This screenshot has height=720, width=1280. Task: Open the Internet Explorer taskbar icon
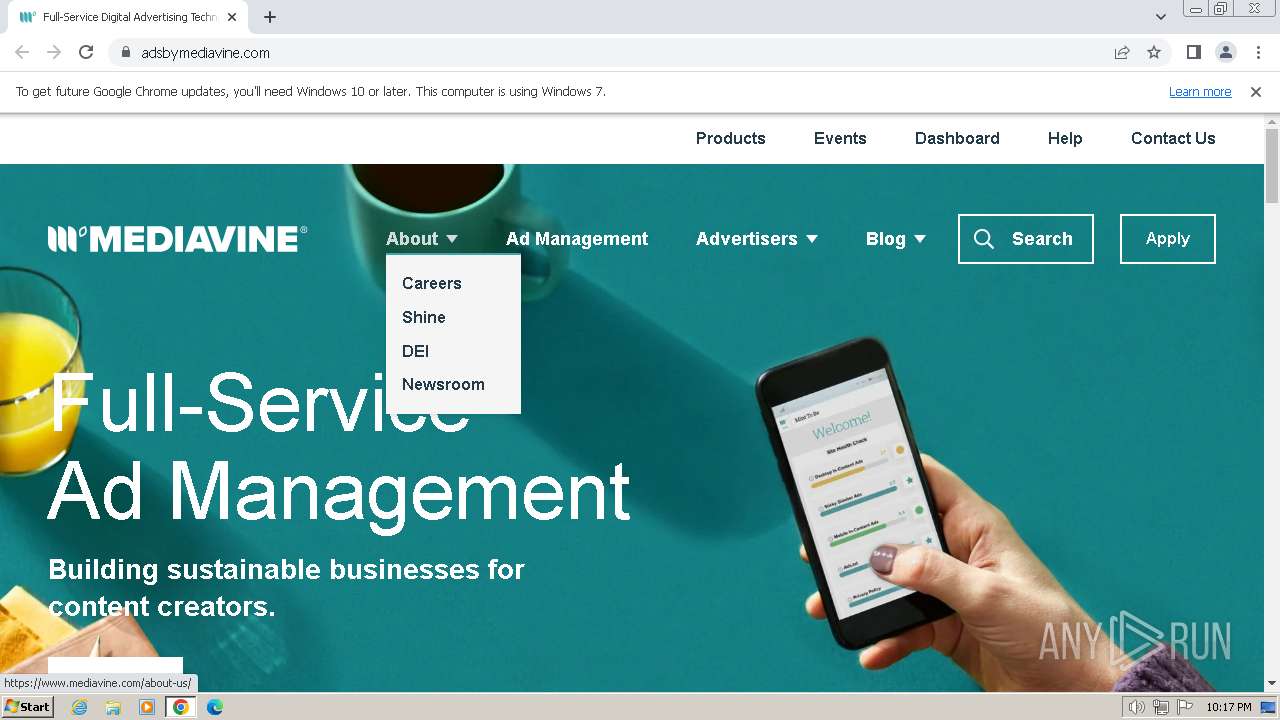click(79, 707)
